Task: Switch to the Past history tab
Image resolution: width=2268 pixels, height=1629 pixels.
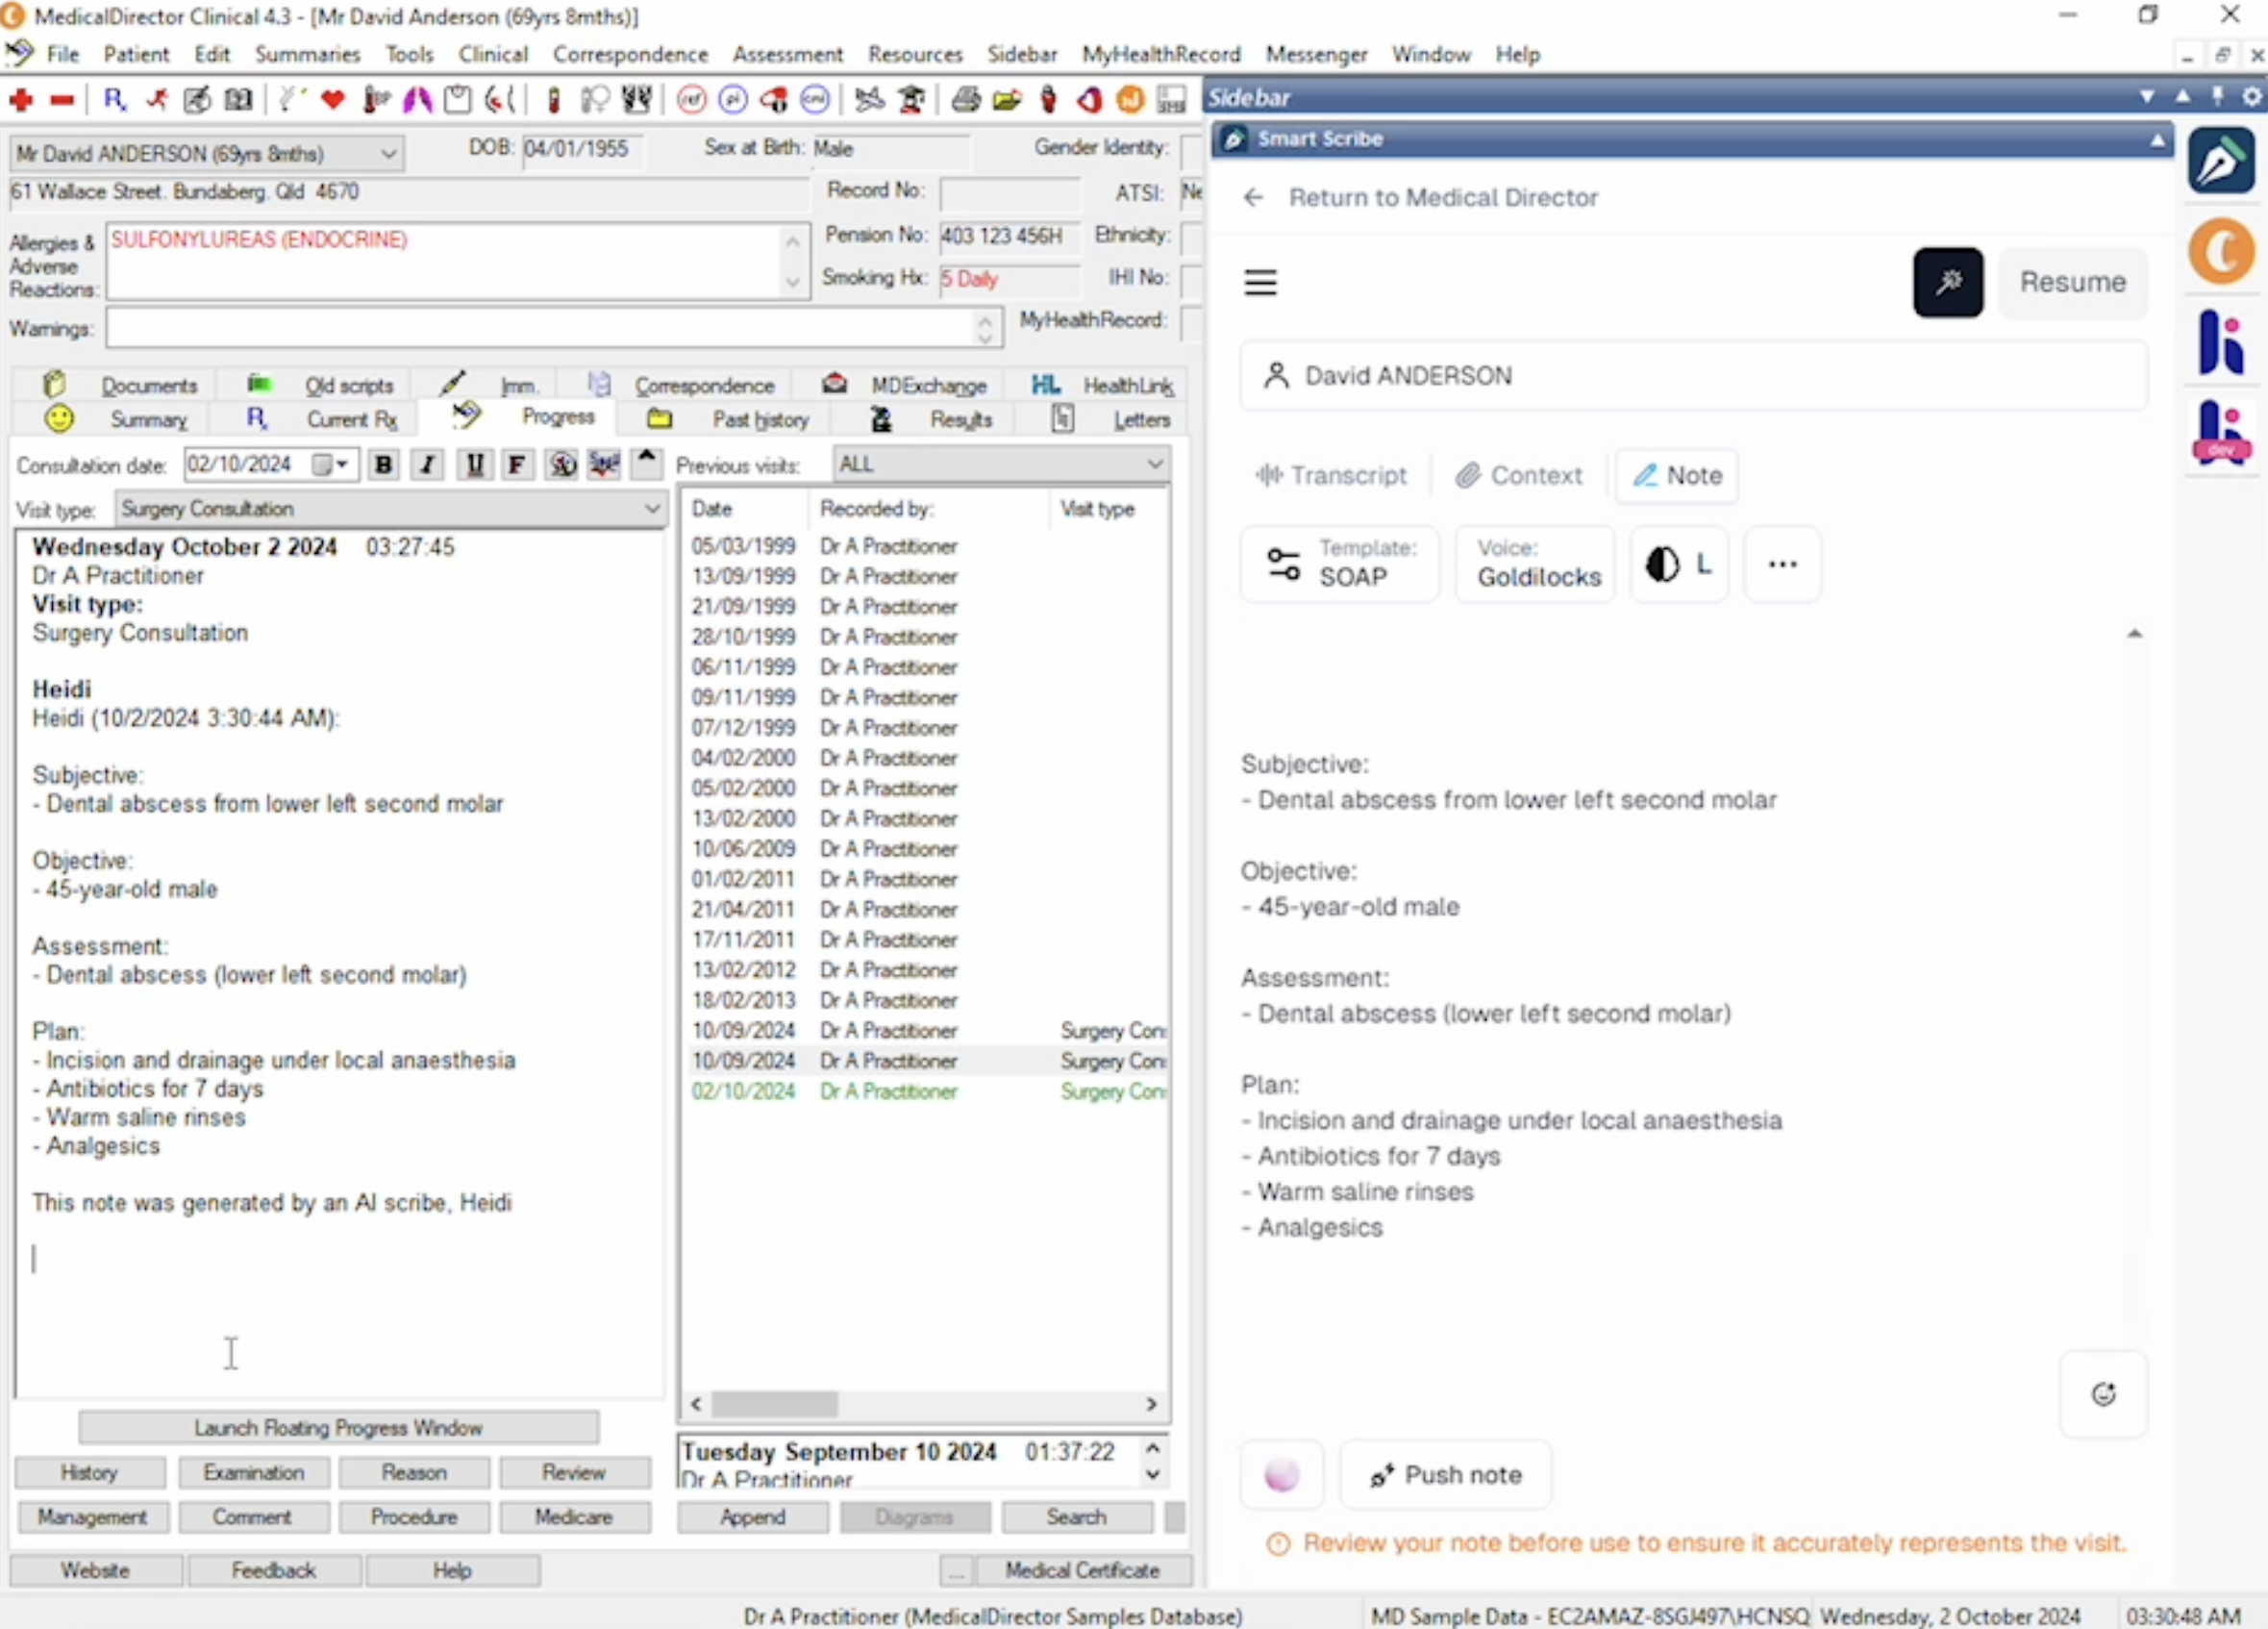Action: coord(760,420)
